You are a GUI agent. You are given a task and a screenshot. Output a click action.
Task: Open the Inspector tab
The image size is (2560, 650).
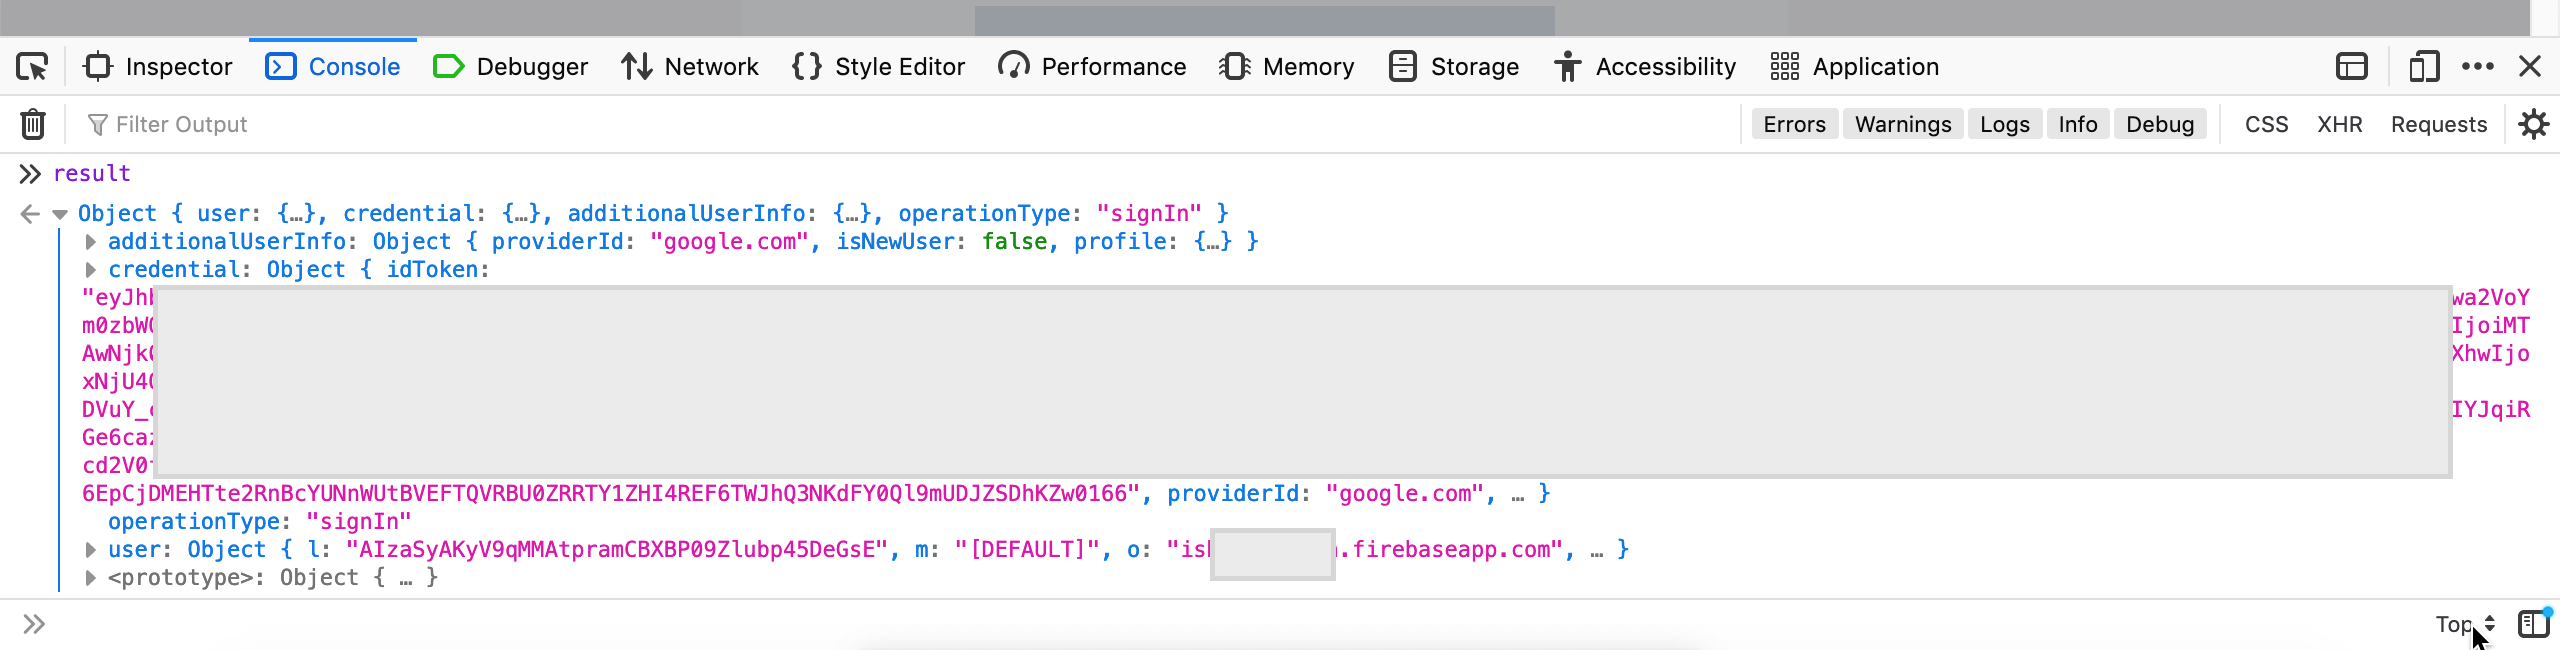point(158,67)
